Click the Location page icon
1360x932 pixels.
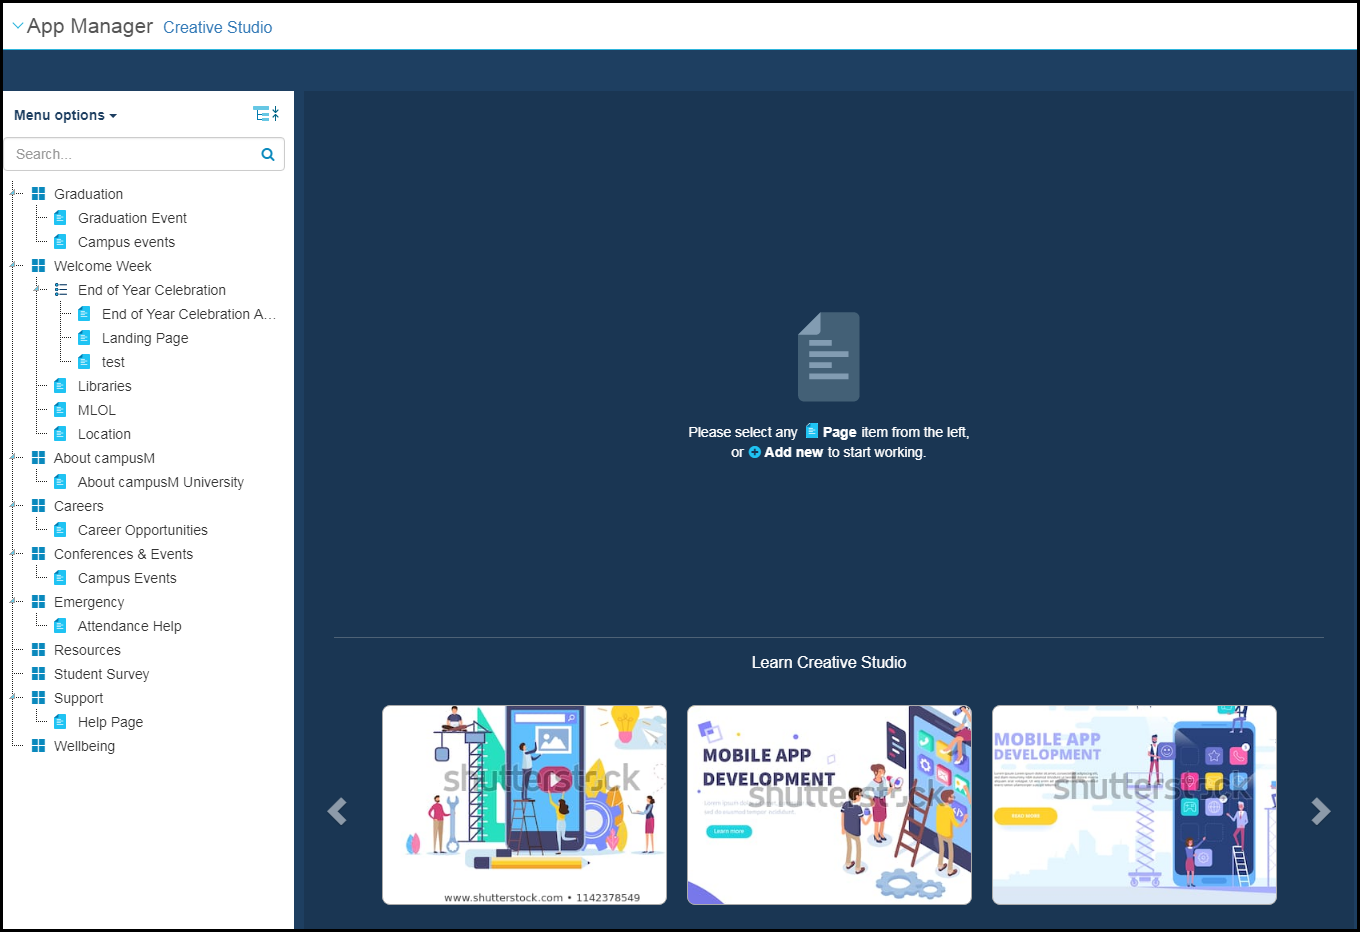(60, 434)
